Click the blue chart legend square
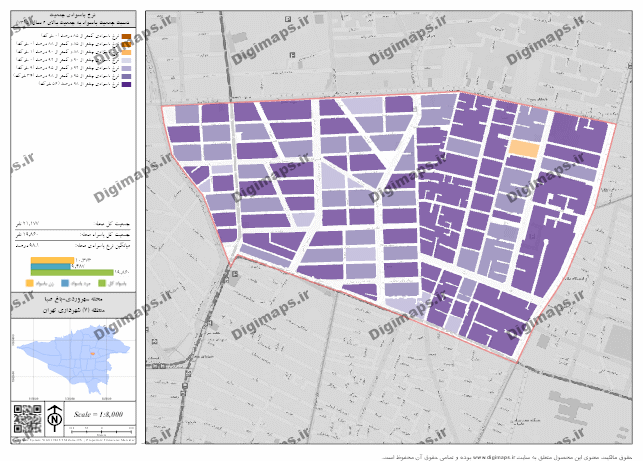 point(65,283)
